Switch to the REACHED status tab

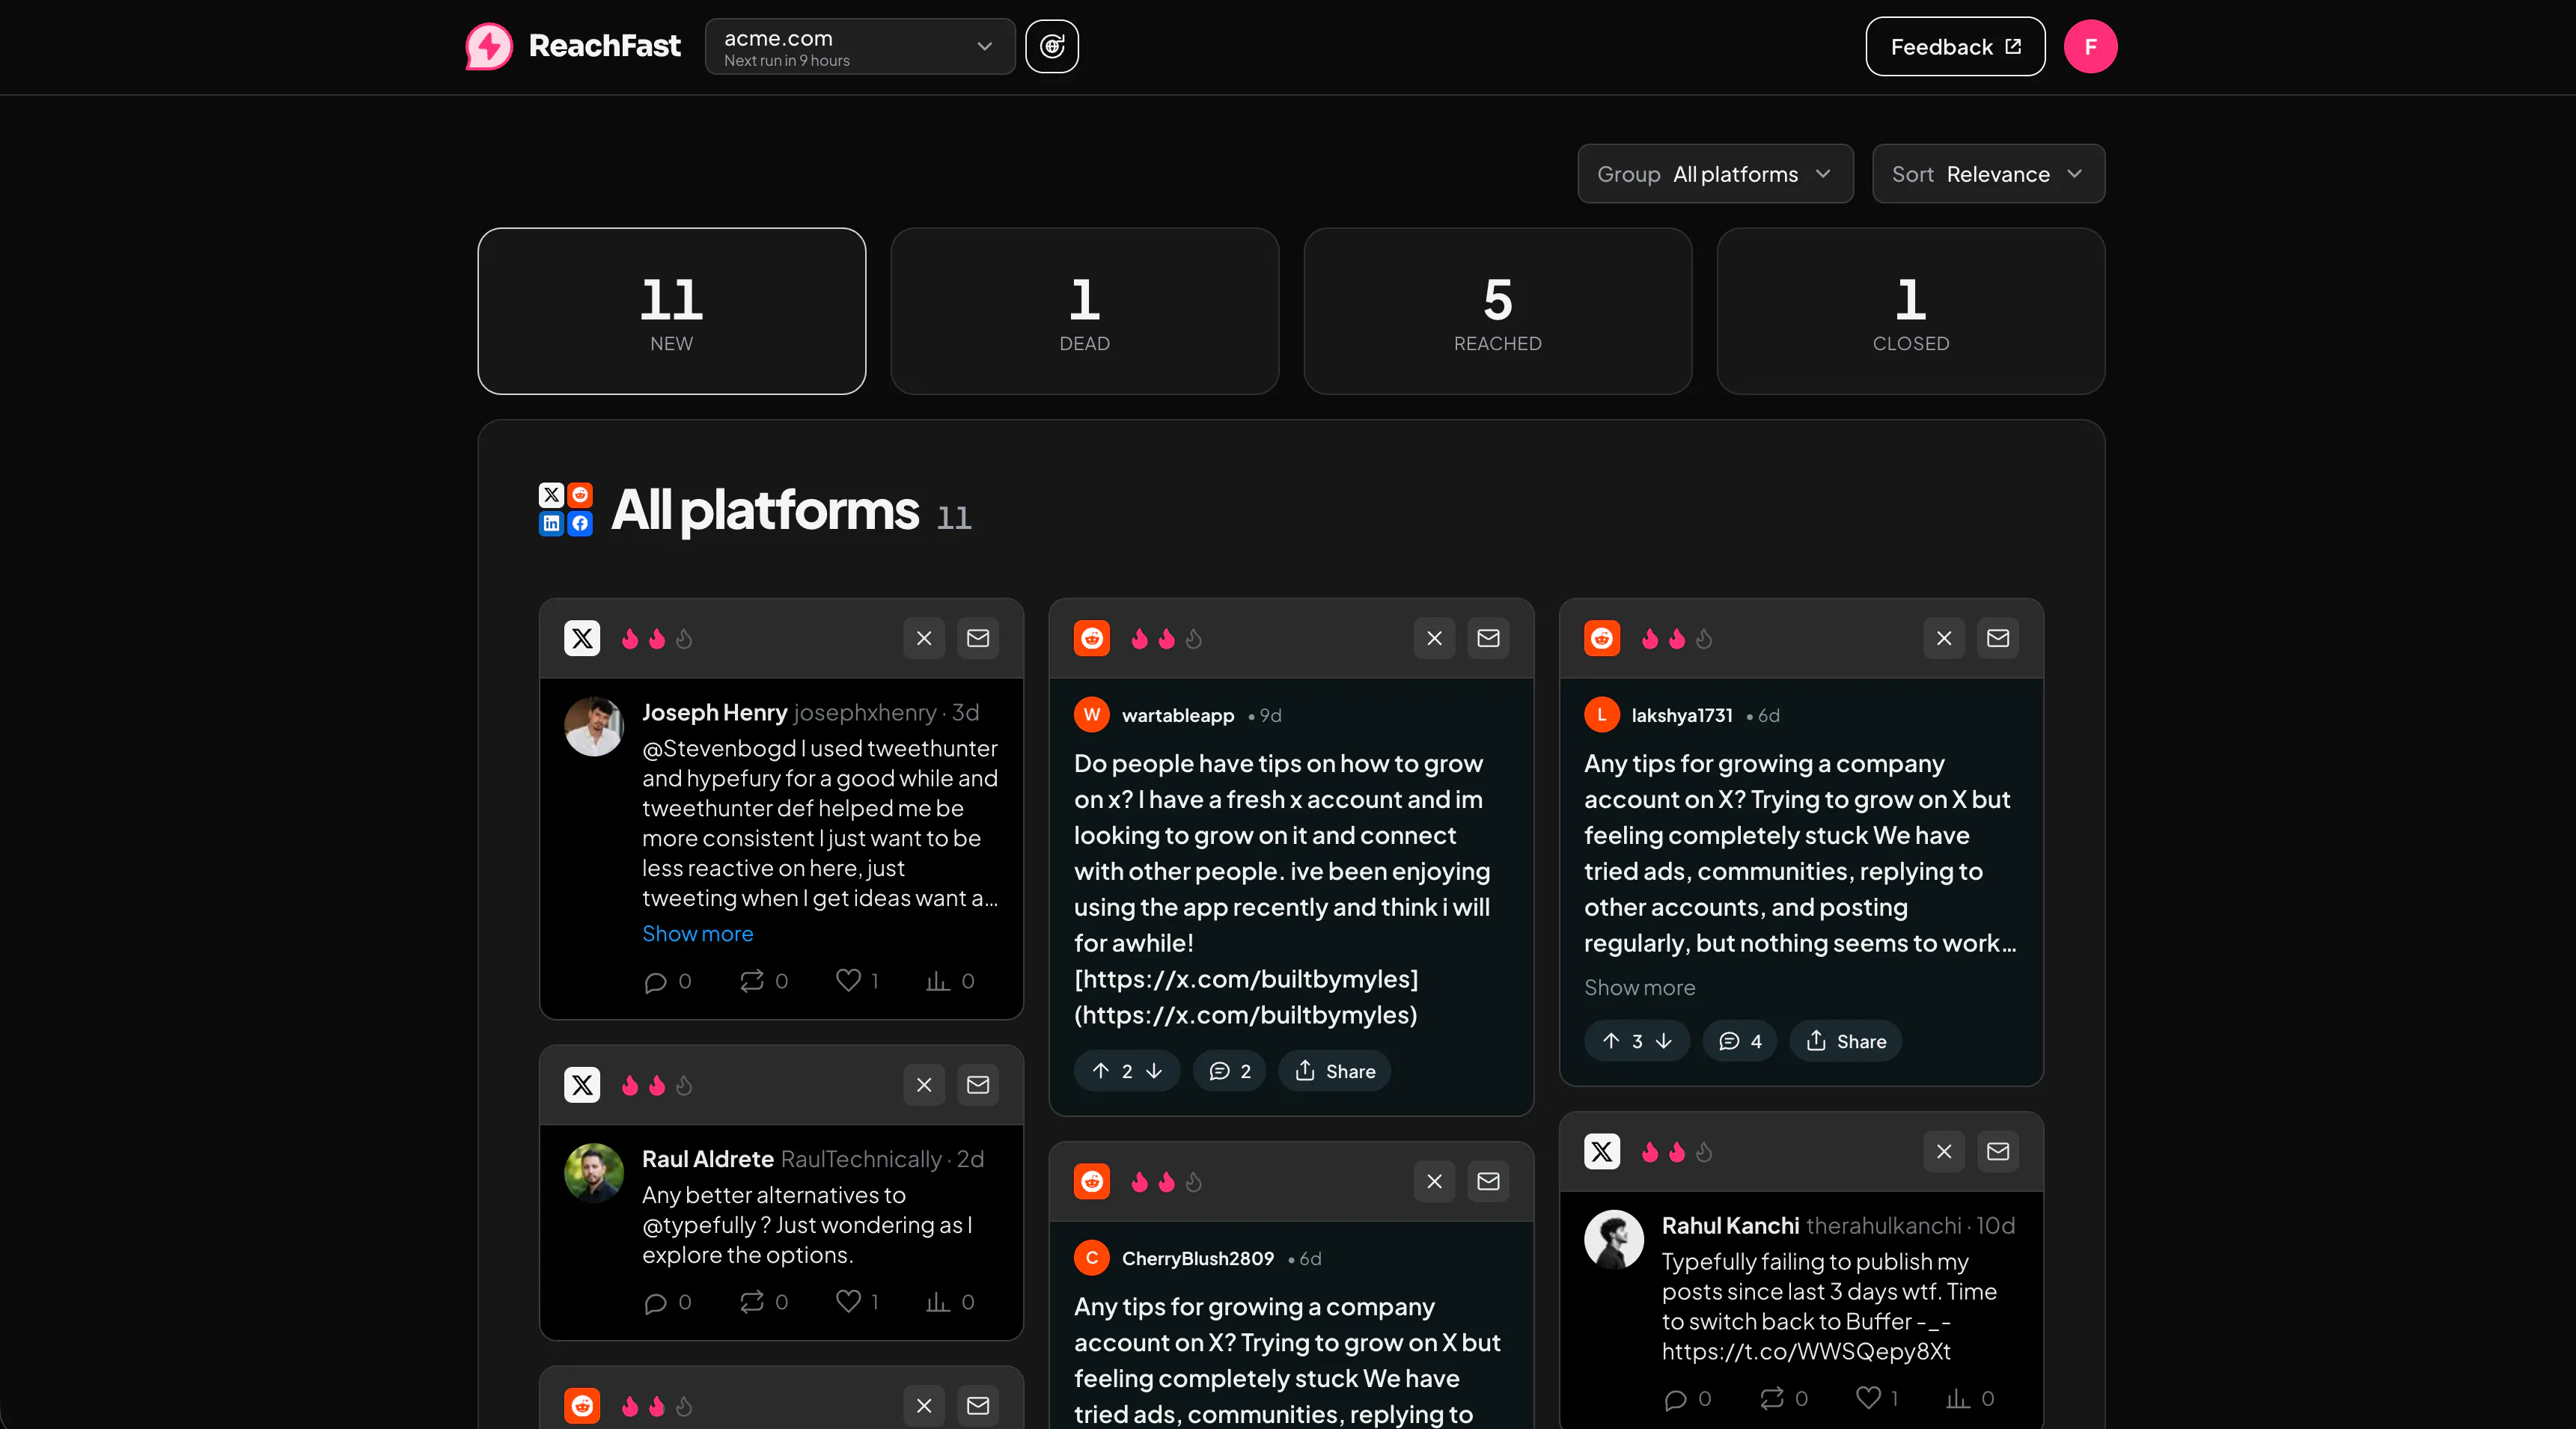click(1498, 311)
